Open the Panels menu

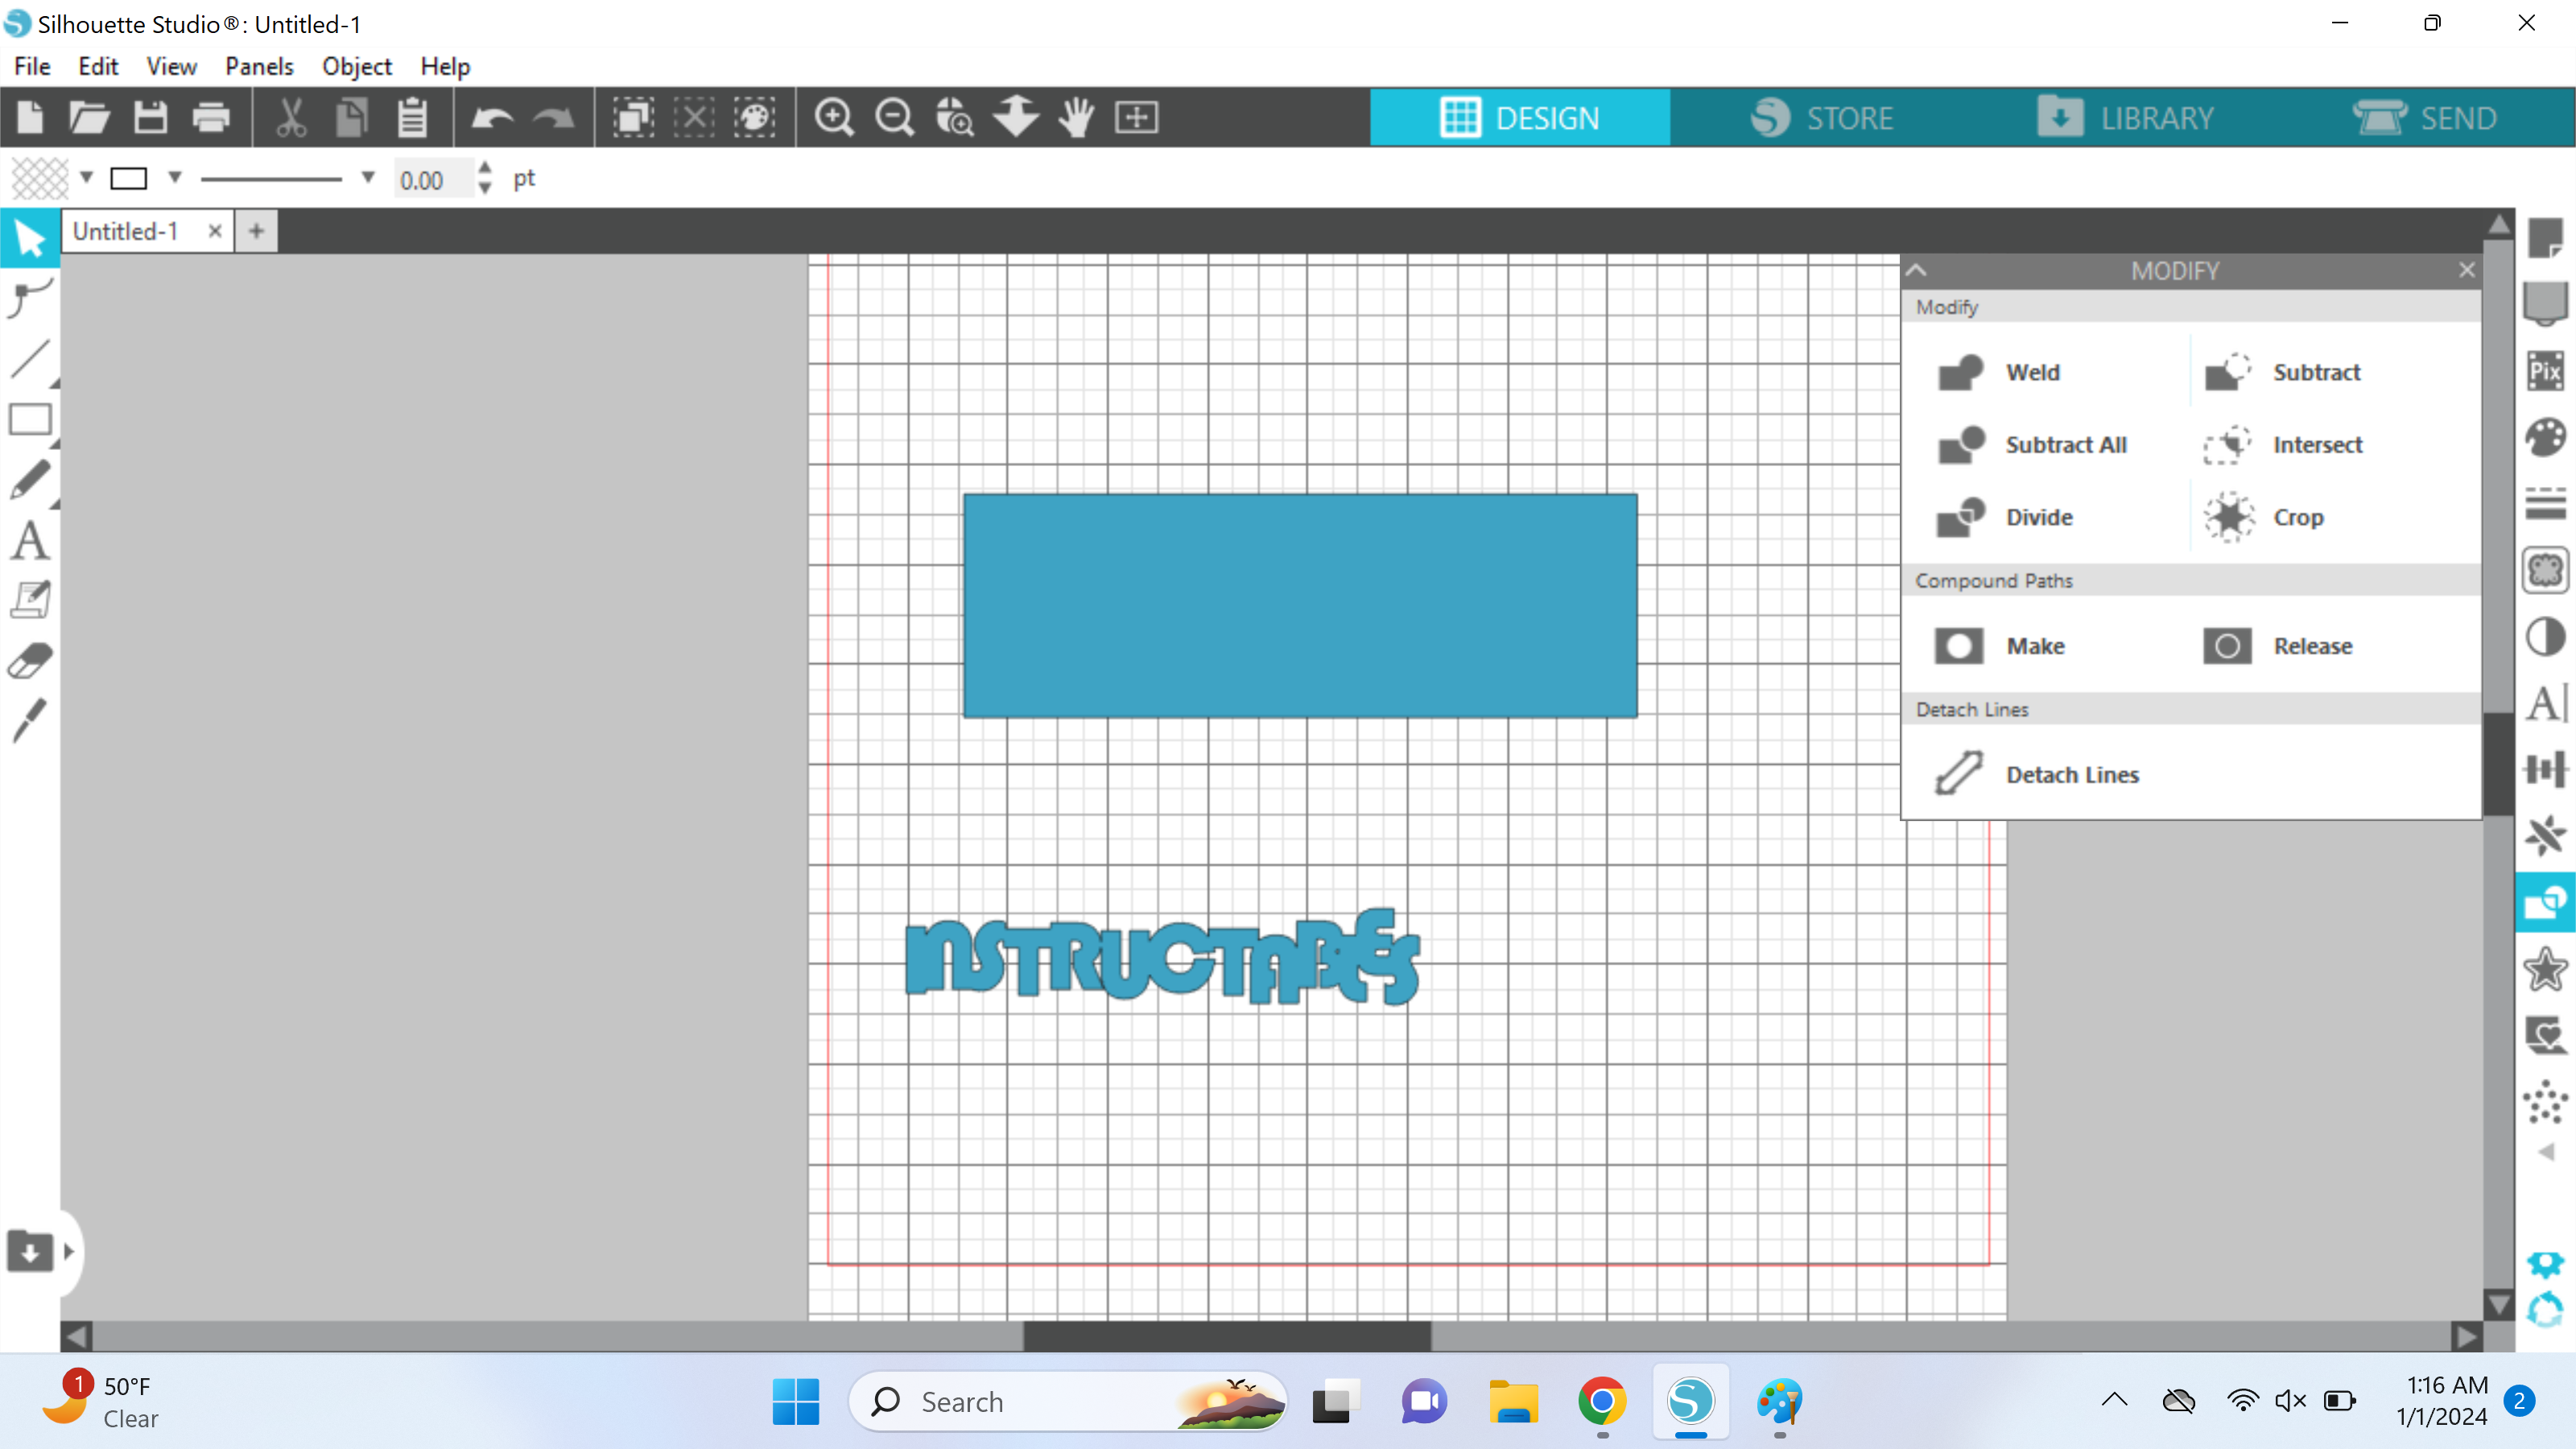tap(259, 66)
